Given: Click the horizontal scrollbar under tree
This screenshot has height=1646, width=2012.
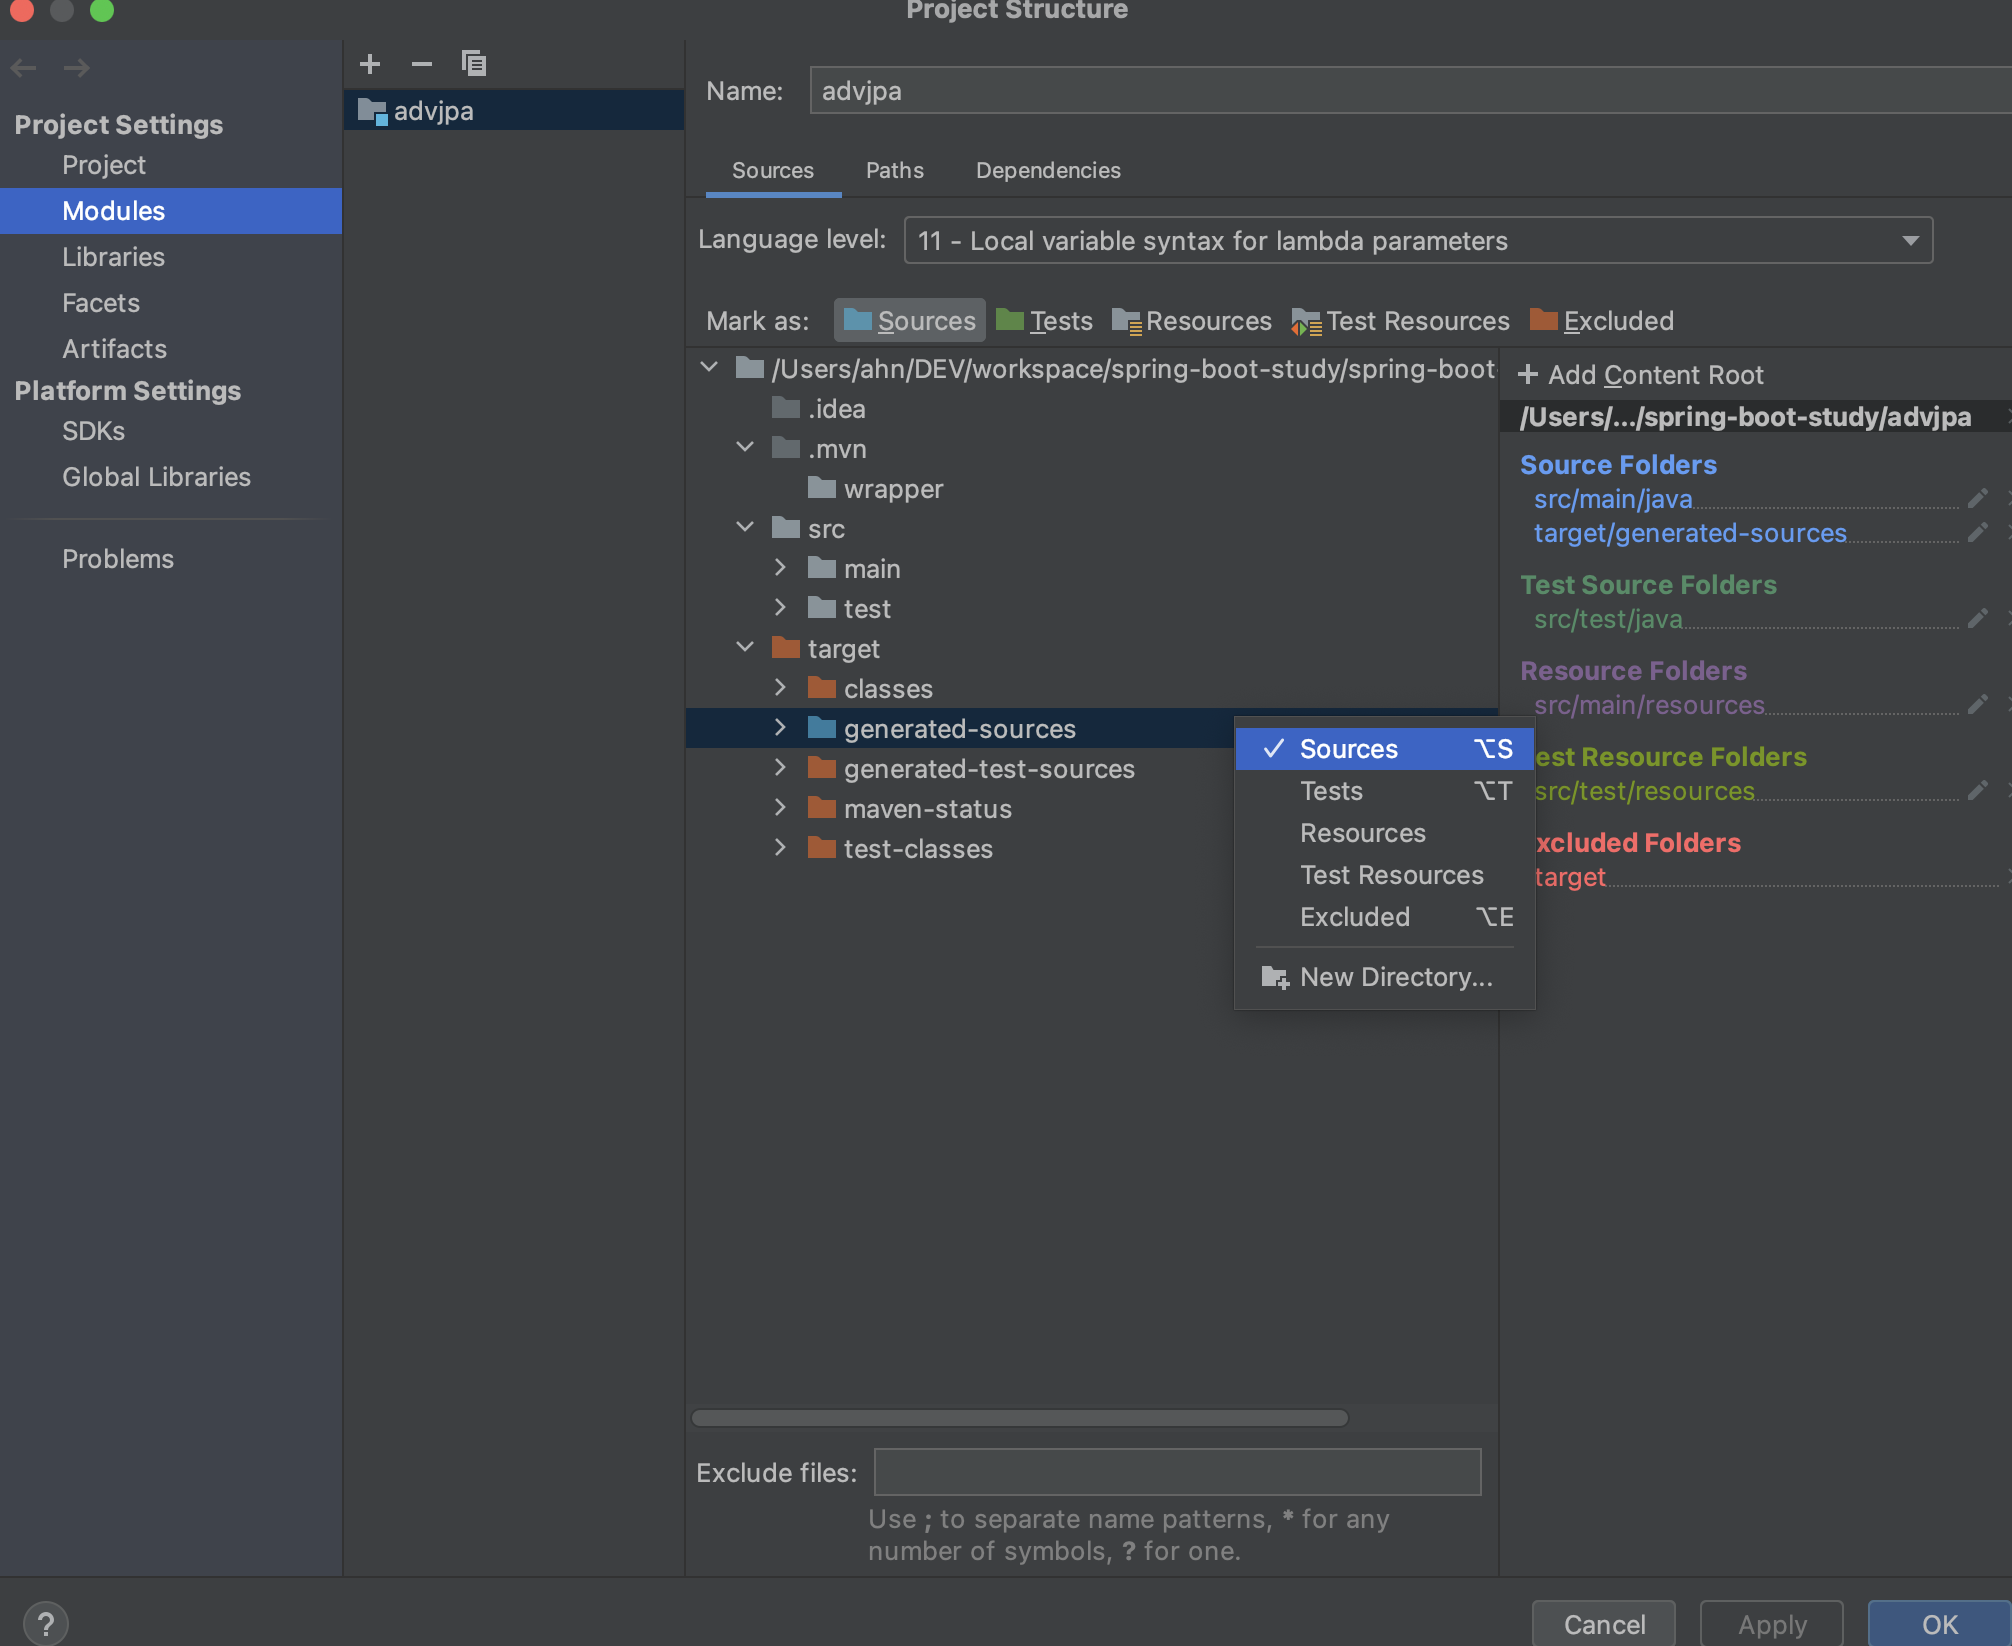Looking at the screenshot, I should click(1020, 1418).
